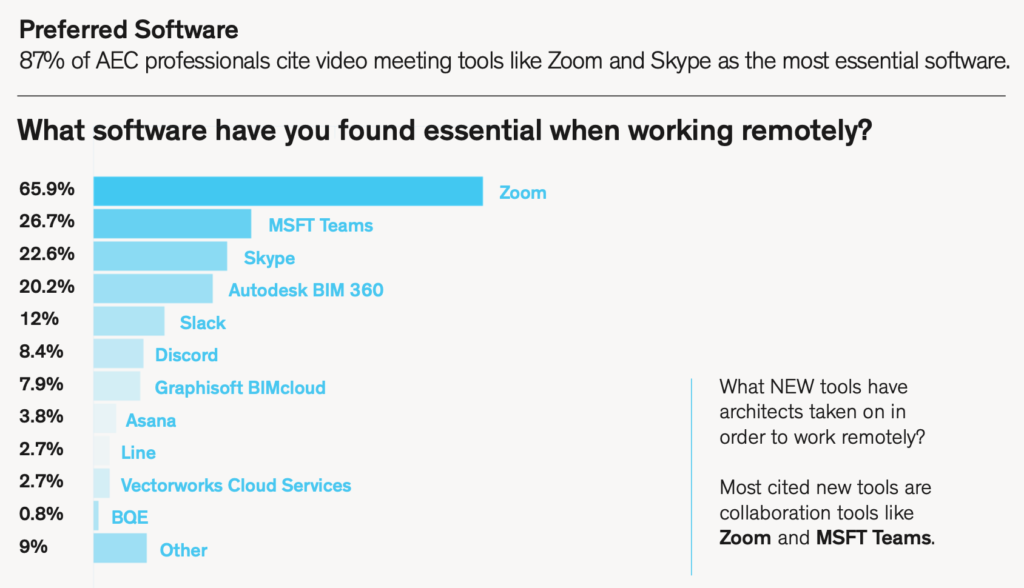Select the Slack label
The height and width of the screenshot is (588, 1024).
203,322
